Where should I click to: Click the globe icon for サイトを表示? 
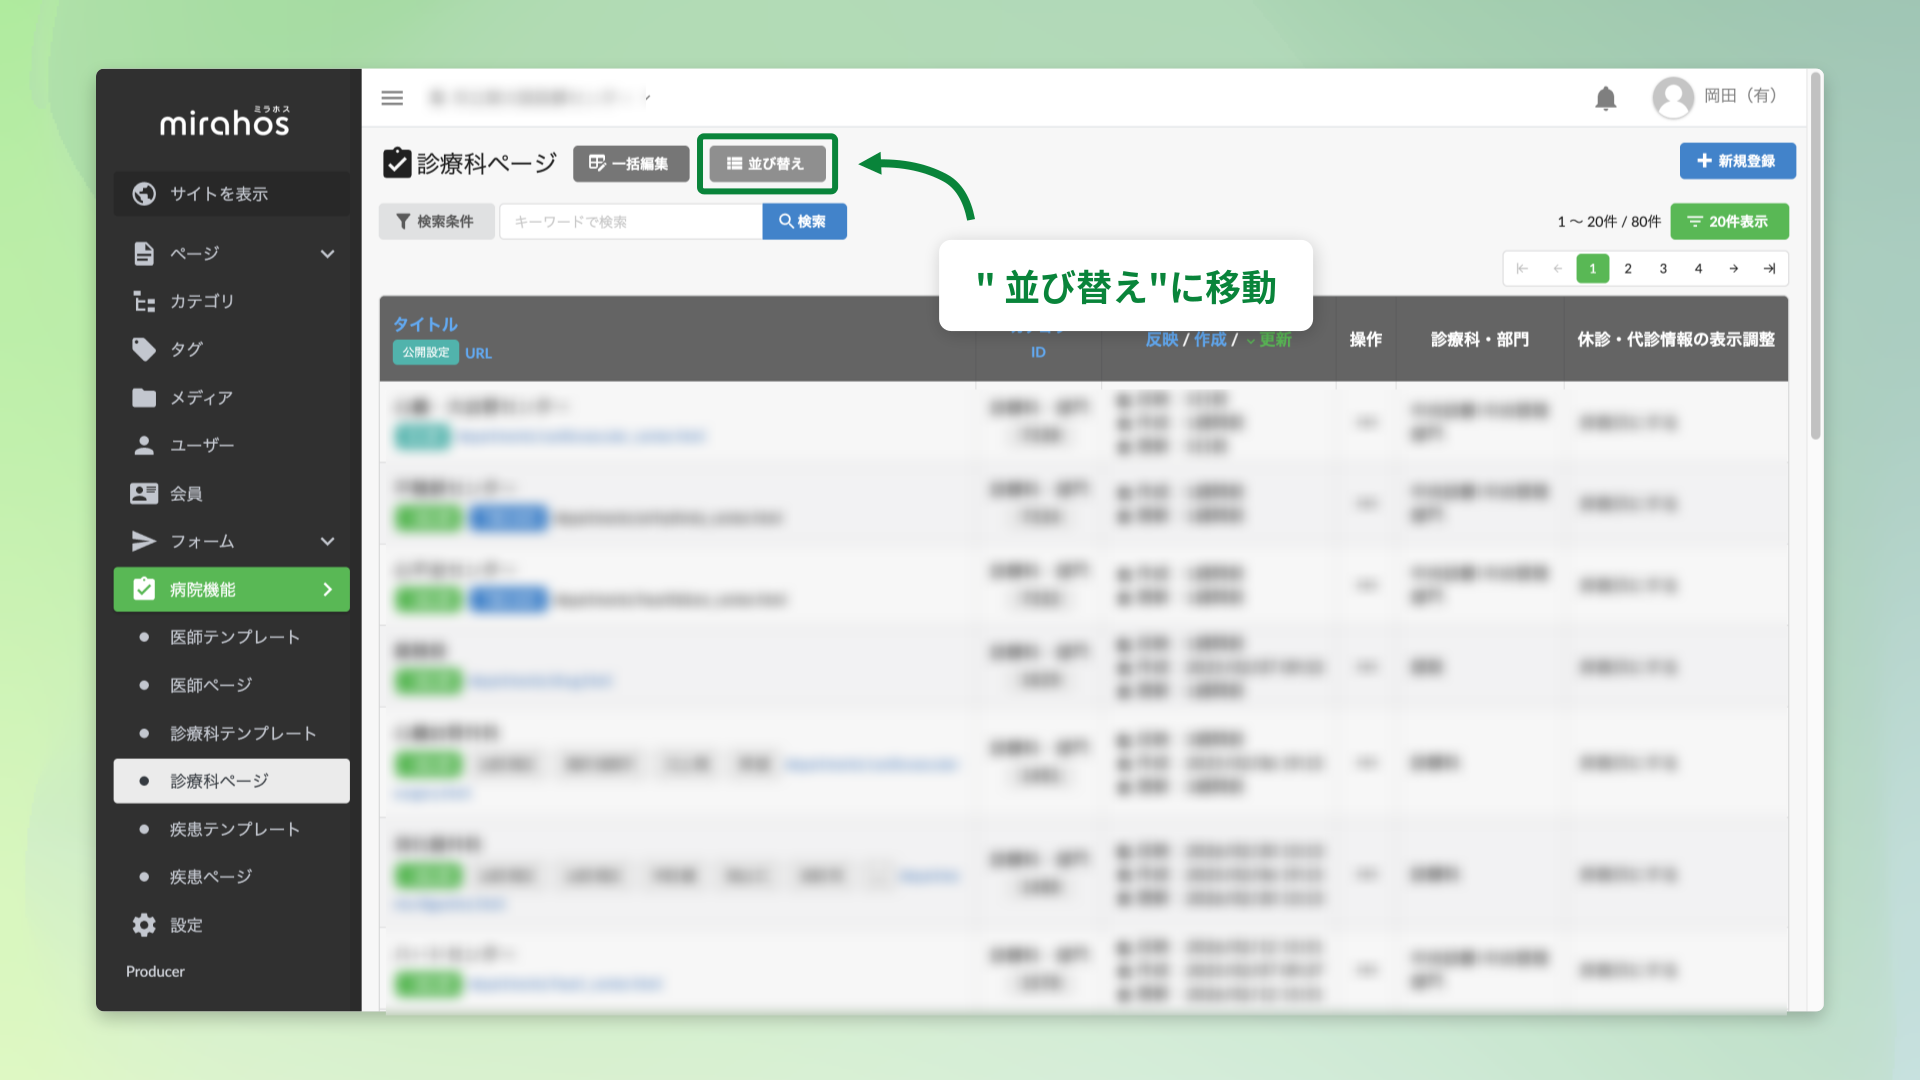(144, 193)
